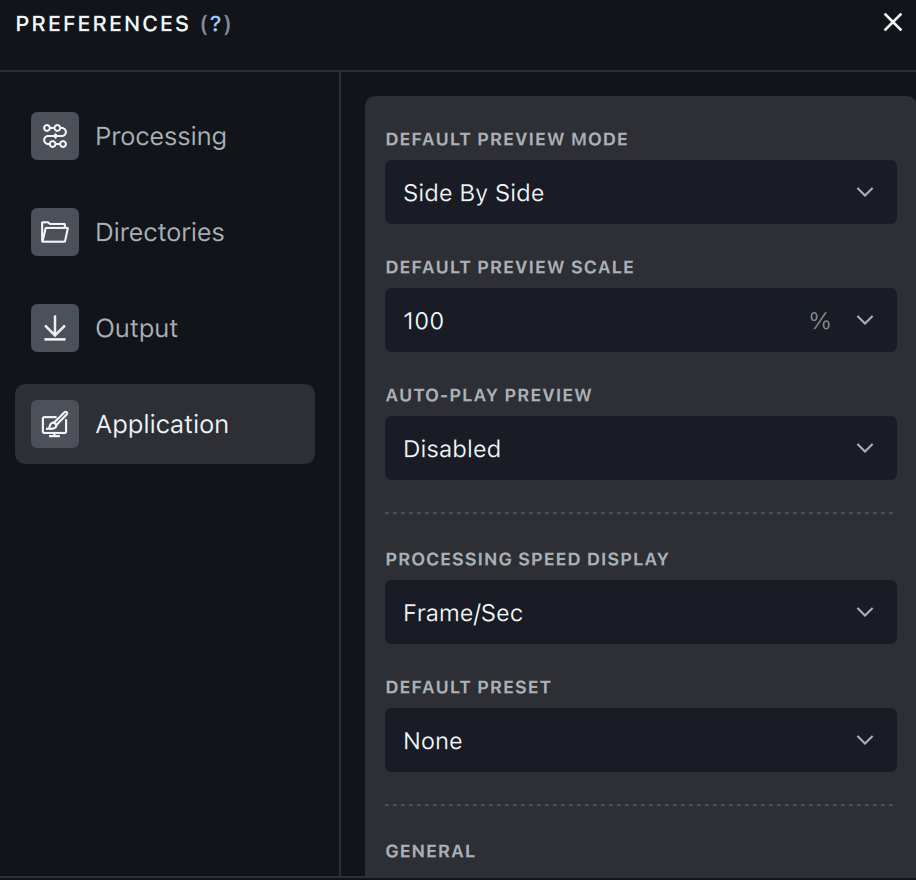Open the Output preferences label
This screenshot has width=916, height=880.
click(x=137, y=328)
